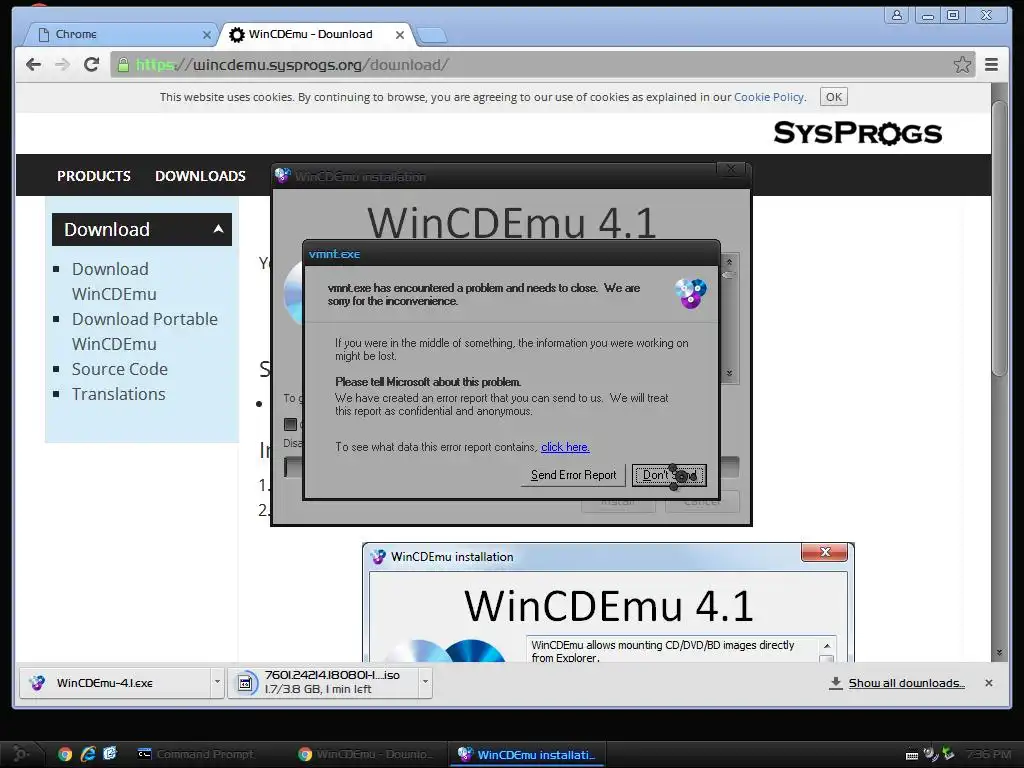Click the vmnt.exe dialog disc icon
Image resolution: width=1024 pixels, height=768 pixels.
pos(690,293)
